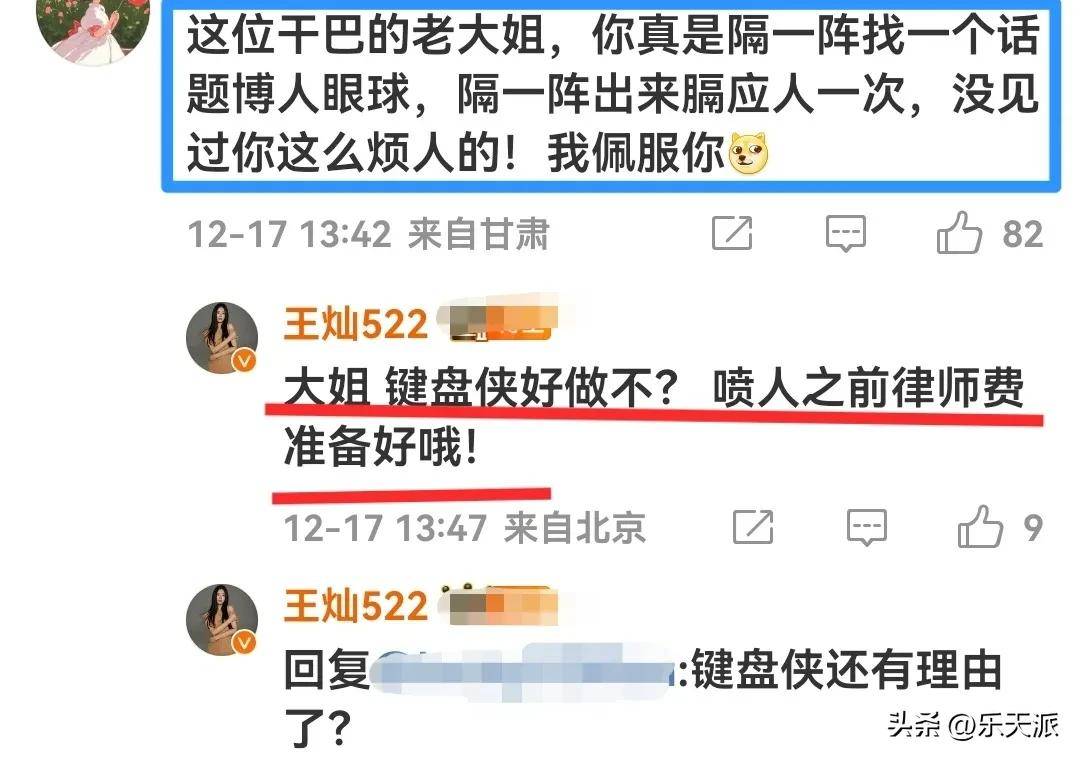Click the username 王灿522 above the lawyer-fee reply

355,324
